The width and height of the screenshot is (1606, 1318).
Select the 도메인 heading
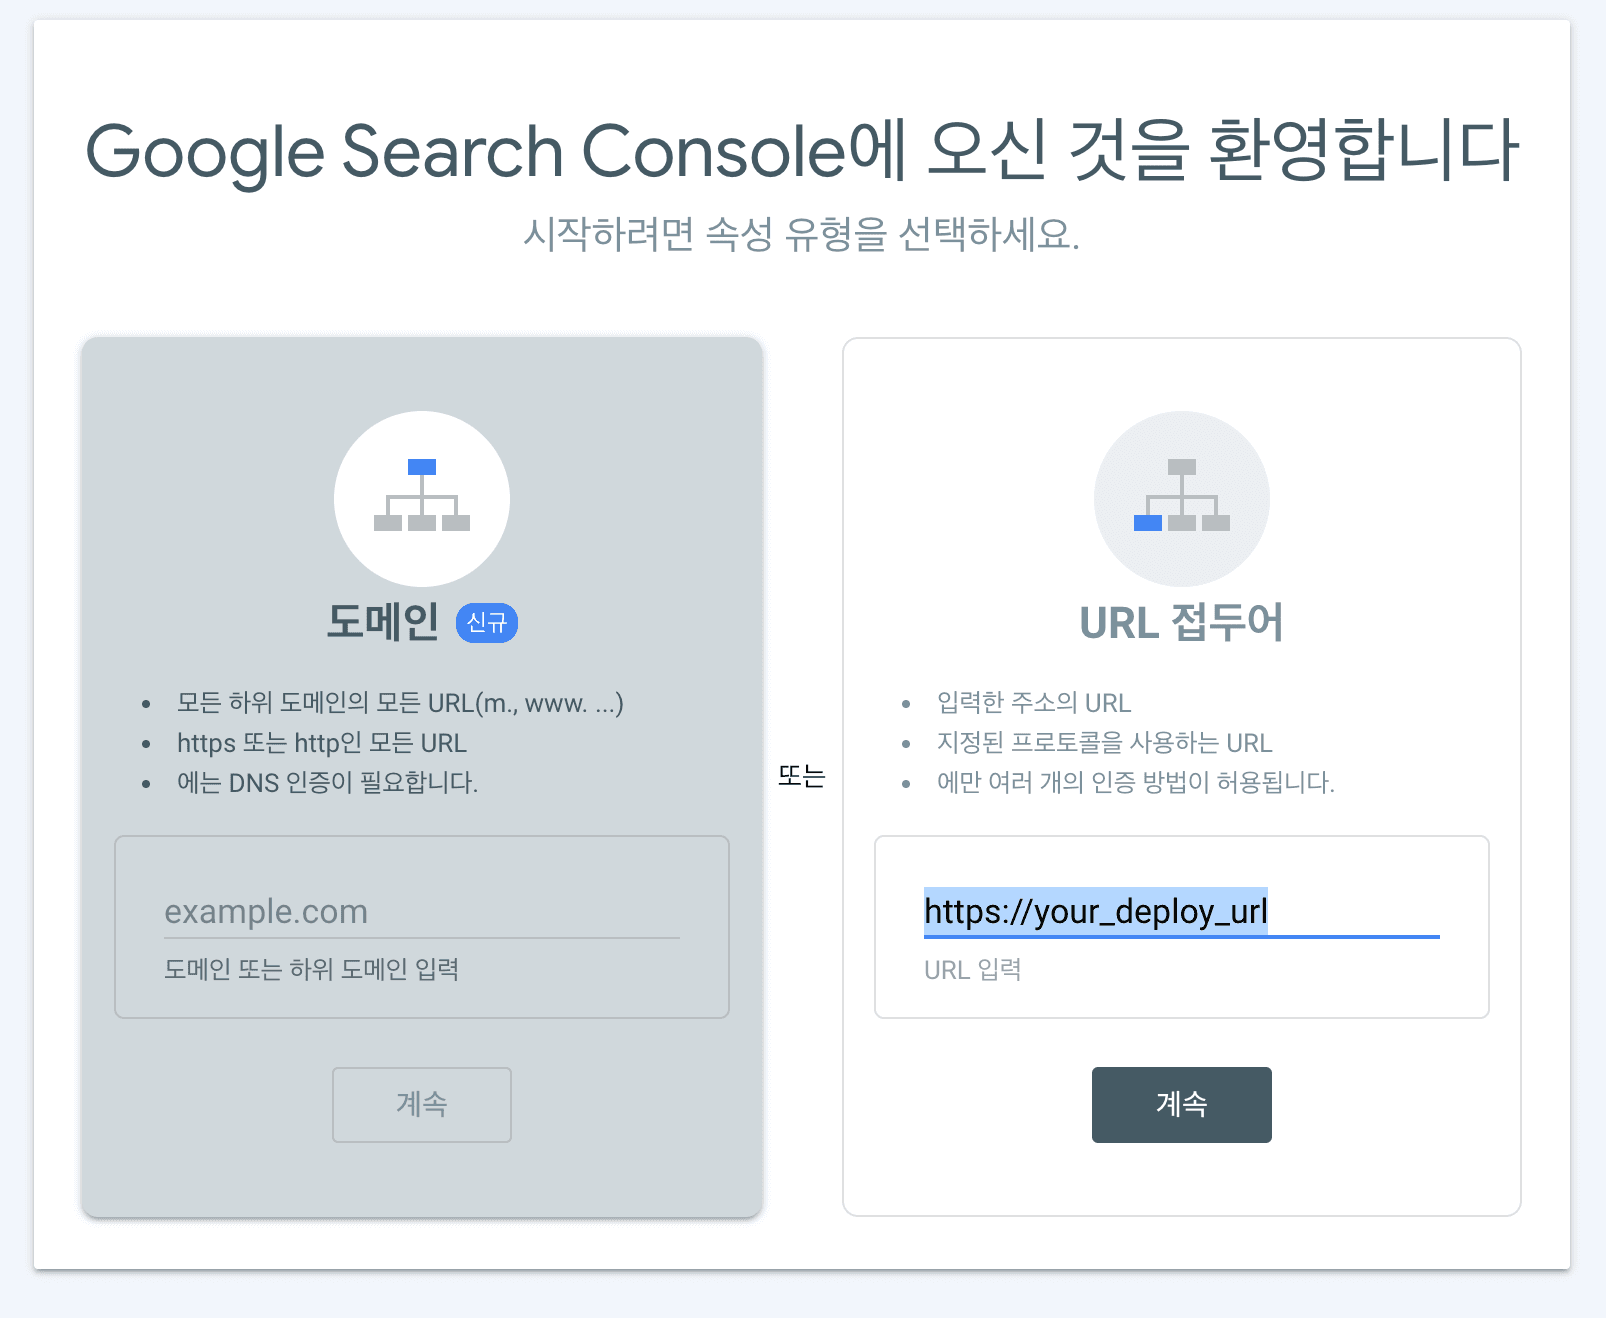click(x=383, y=622)
